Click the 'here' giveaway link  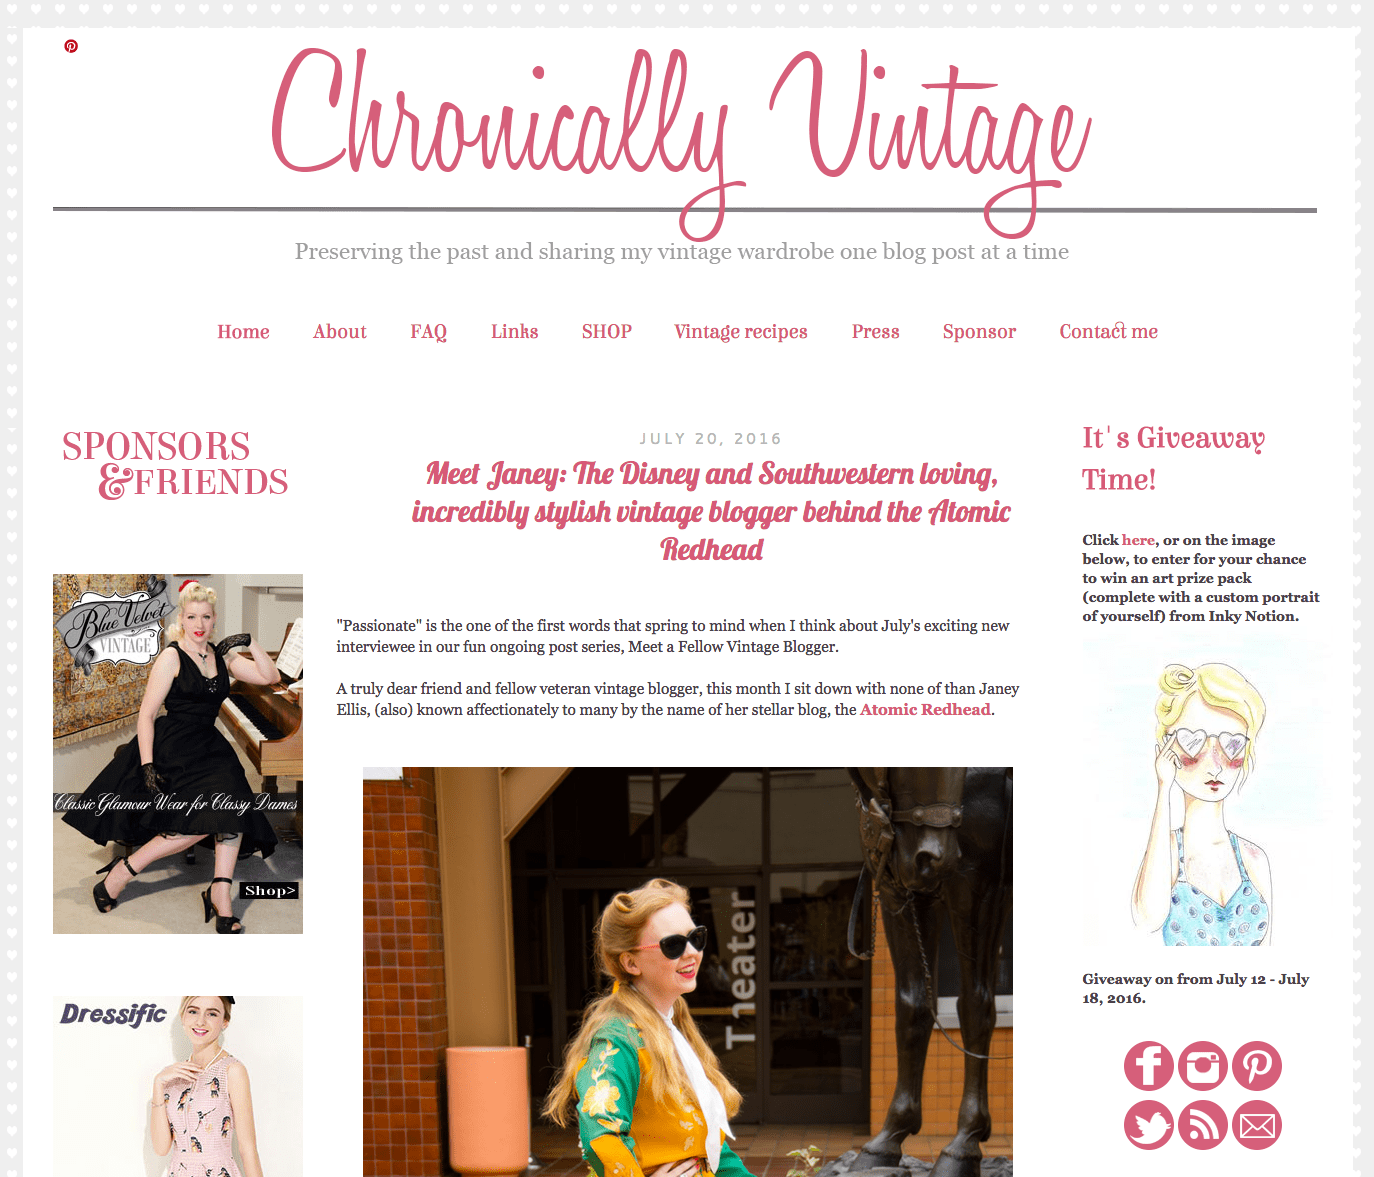[x=1138, y=540]
